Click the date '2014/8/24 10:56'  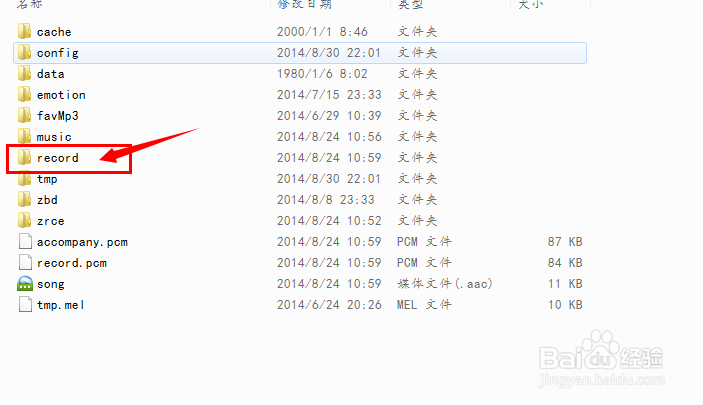click(330, 137)
